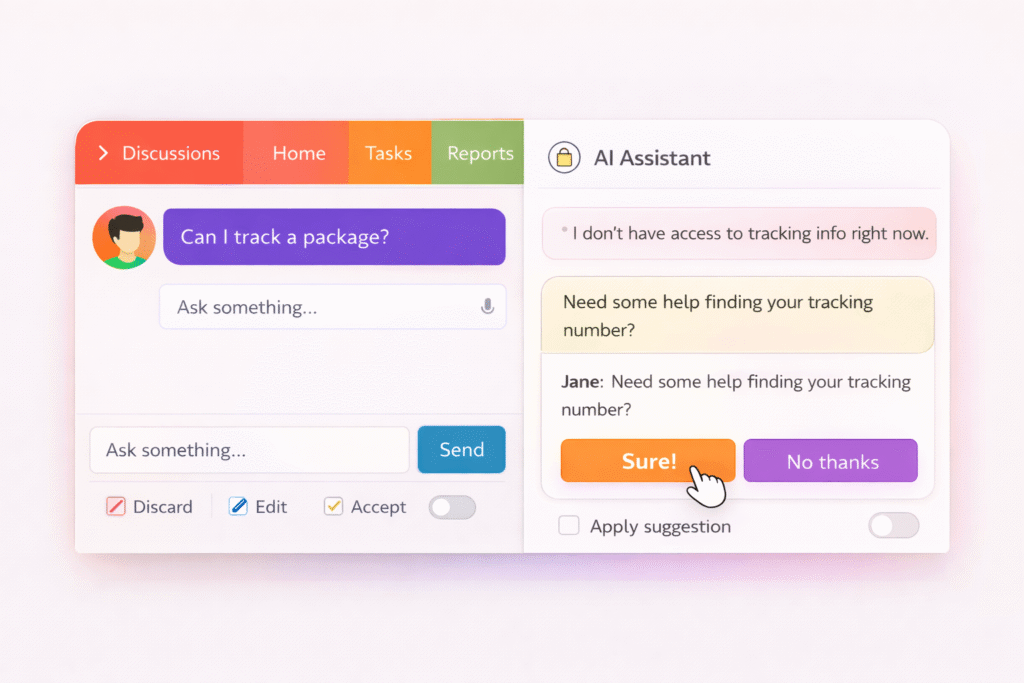
Task: Click the blue Edit pencil icon
Action: tap(236, 507)
